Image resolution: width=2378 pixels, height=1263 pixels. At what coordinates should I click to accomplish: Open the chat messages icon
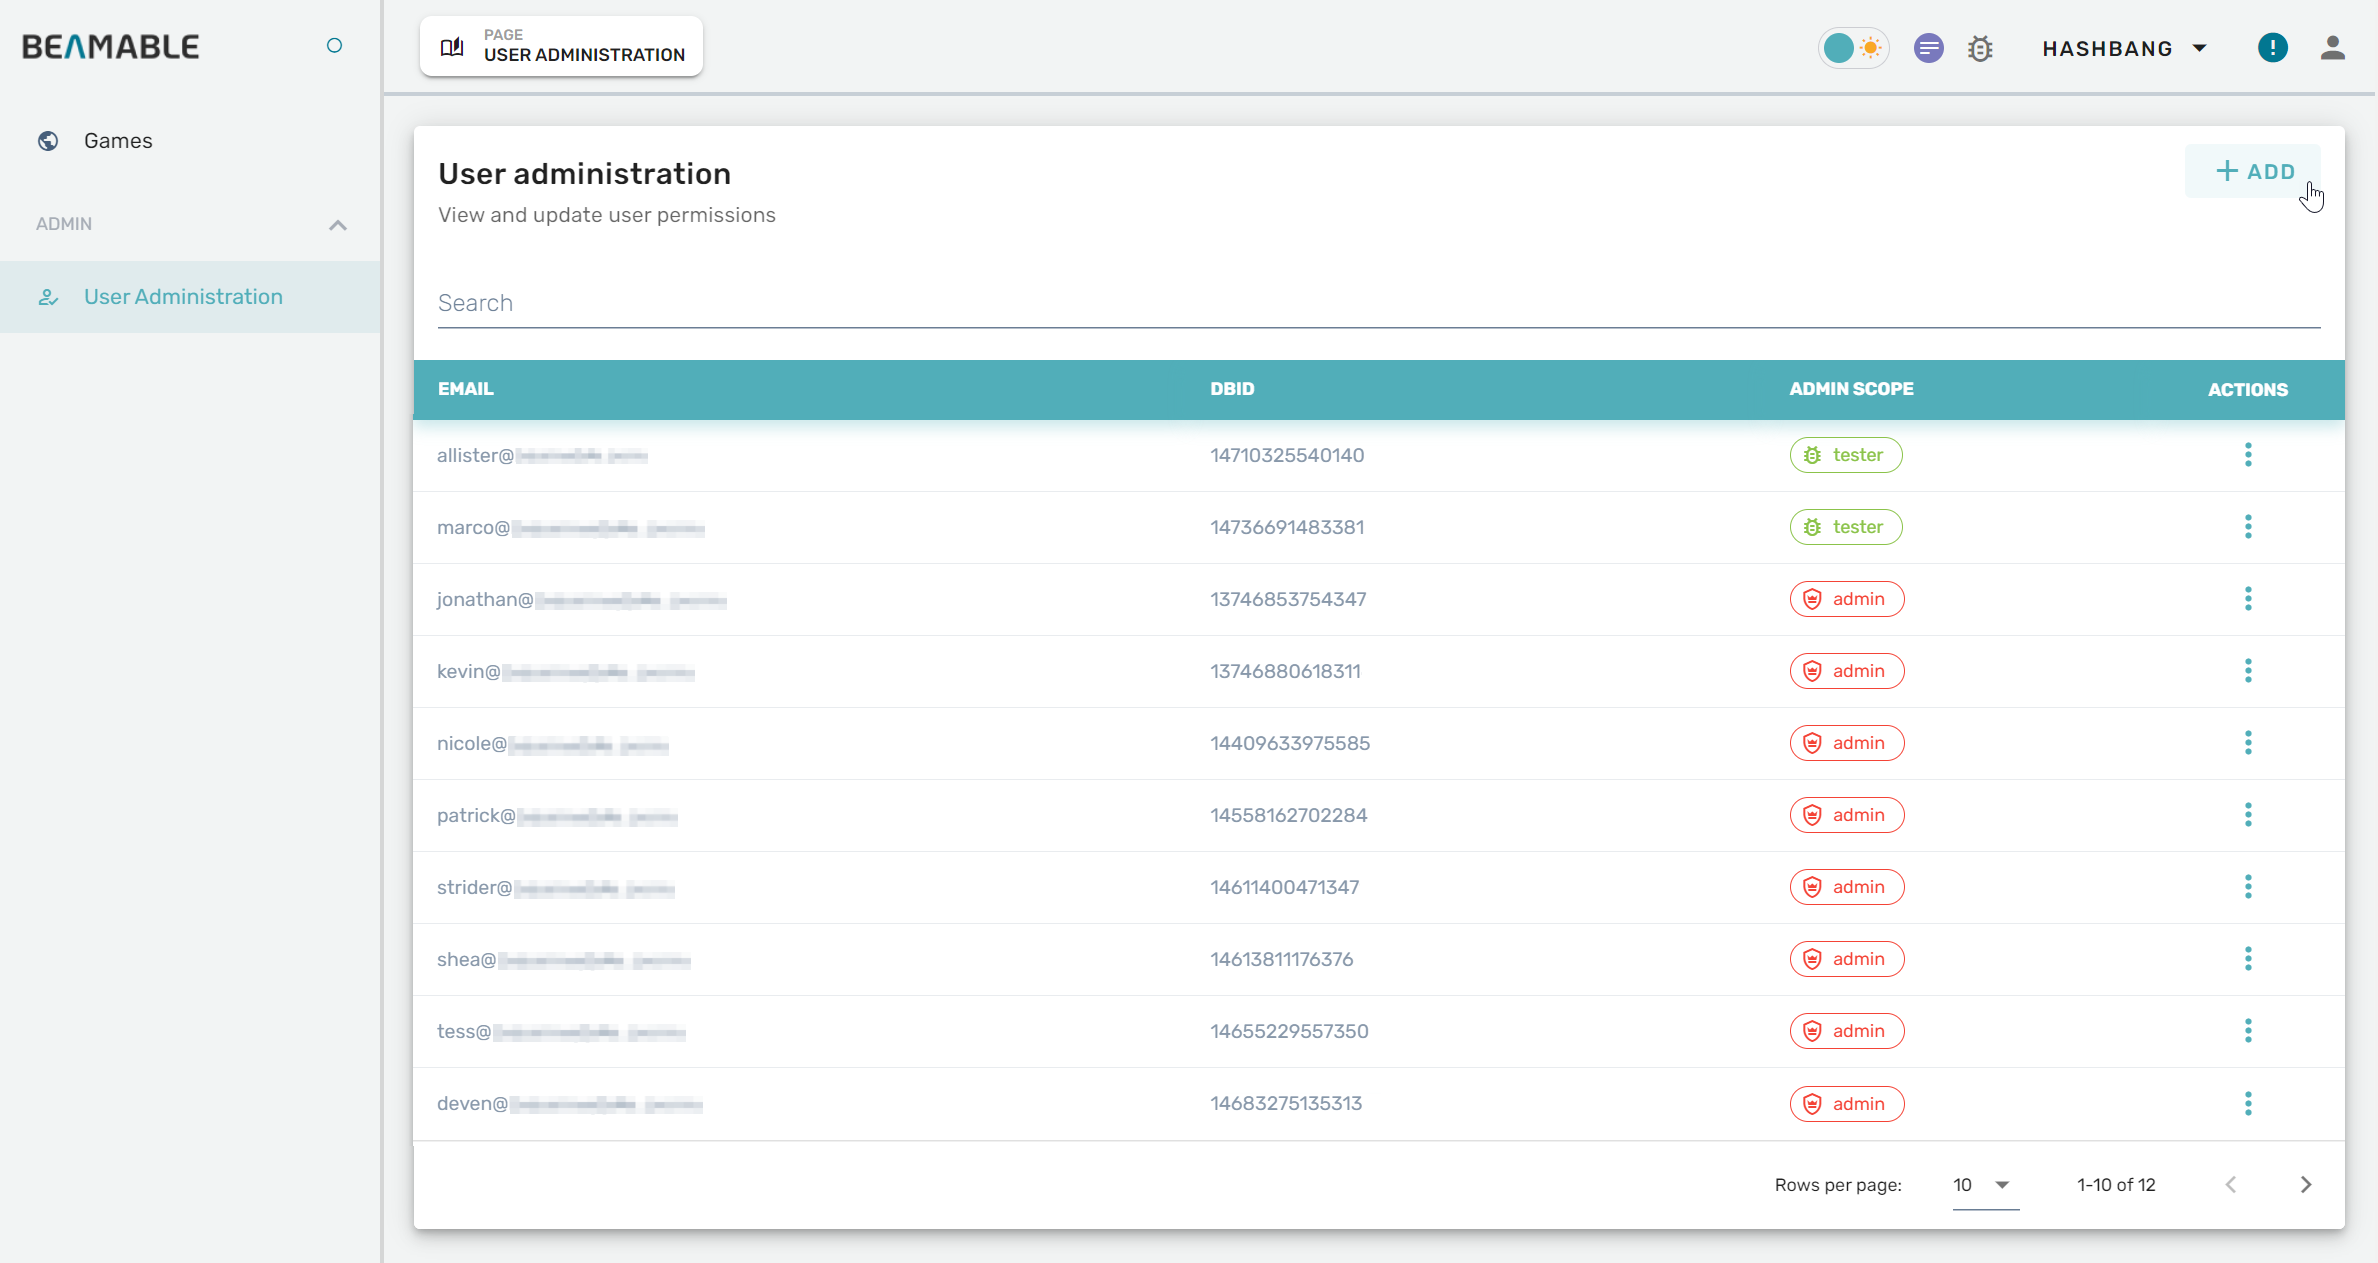[1928, 48]
